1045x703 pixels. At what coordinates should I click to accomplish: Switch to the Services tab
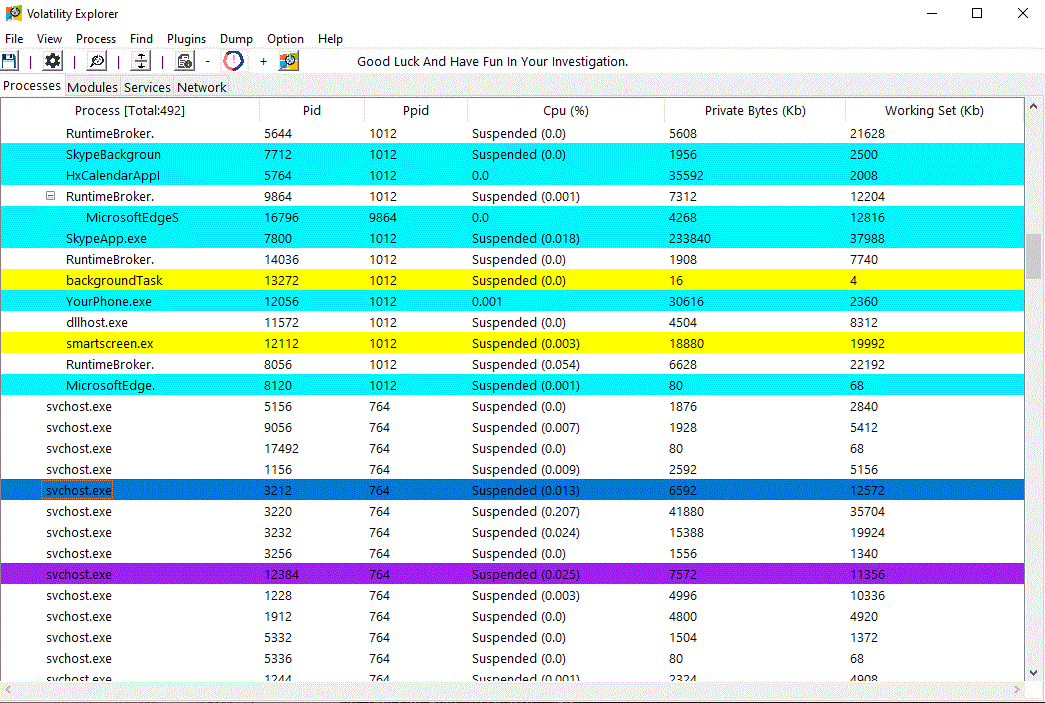point(147,87)
